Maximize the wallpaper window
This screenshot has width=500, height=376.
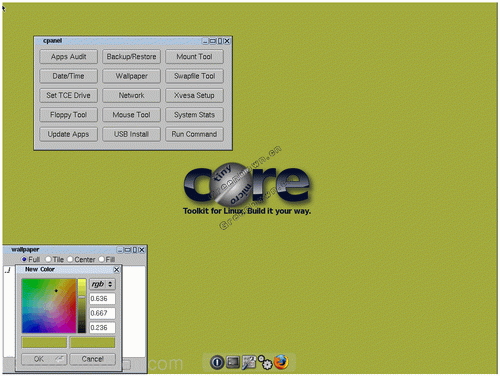[x=127, y=250]
